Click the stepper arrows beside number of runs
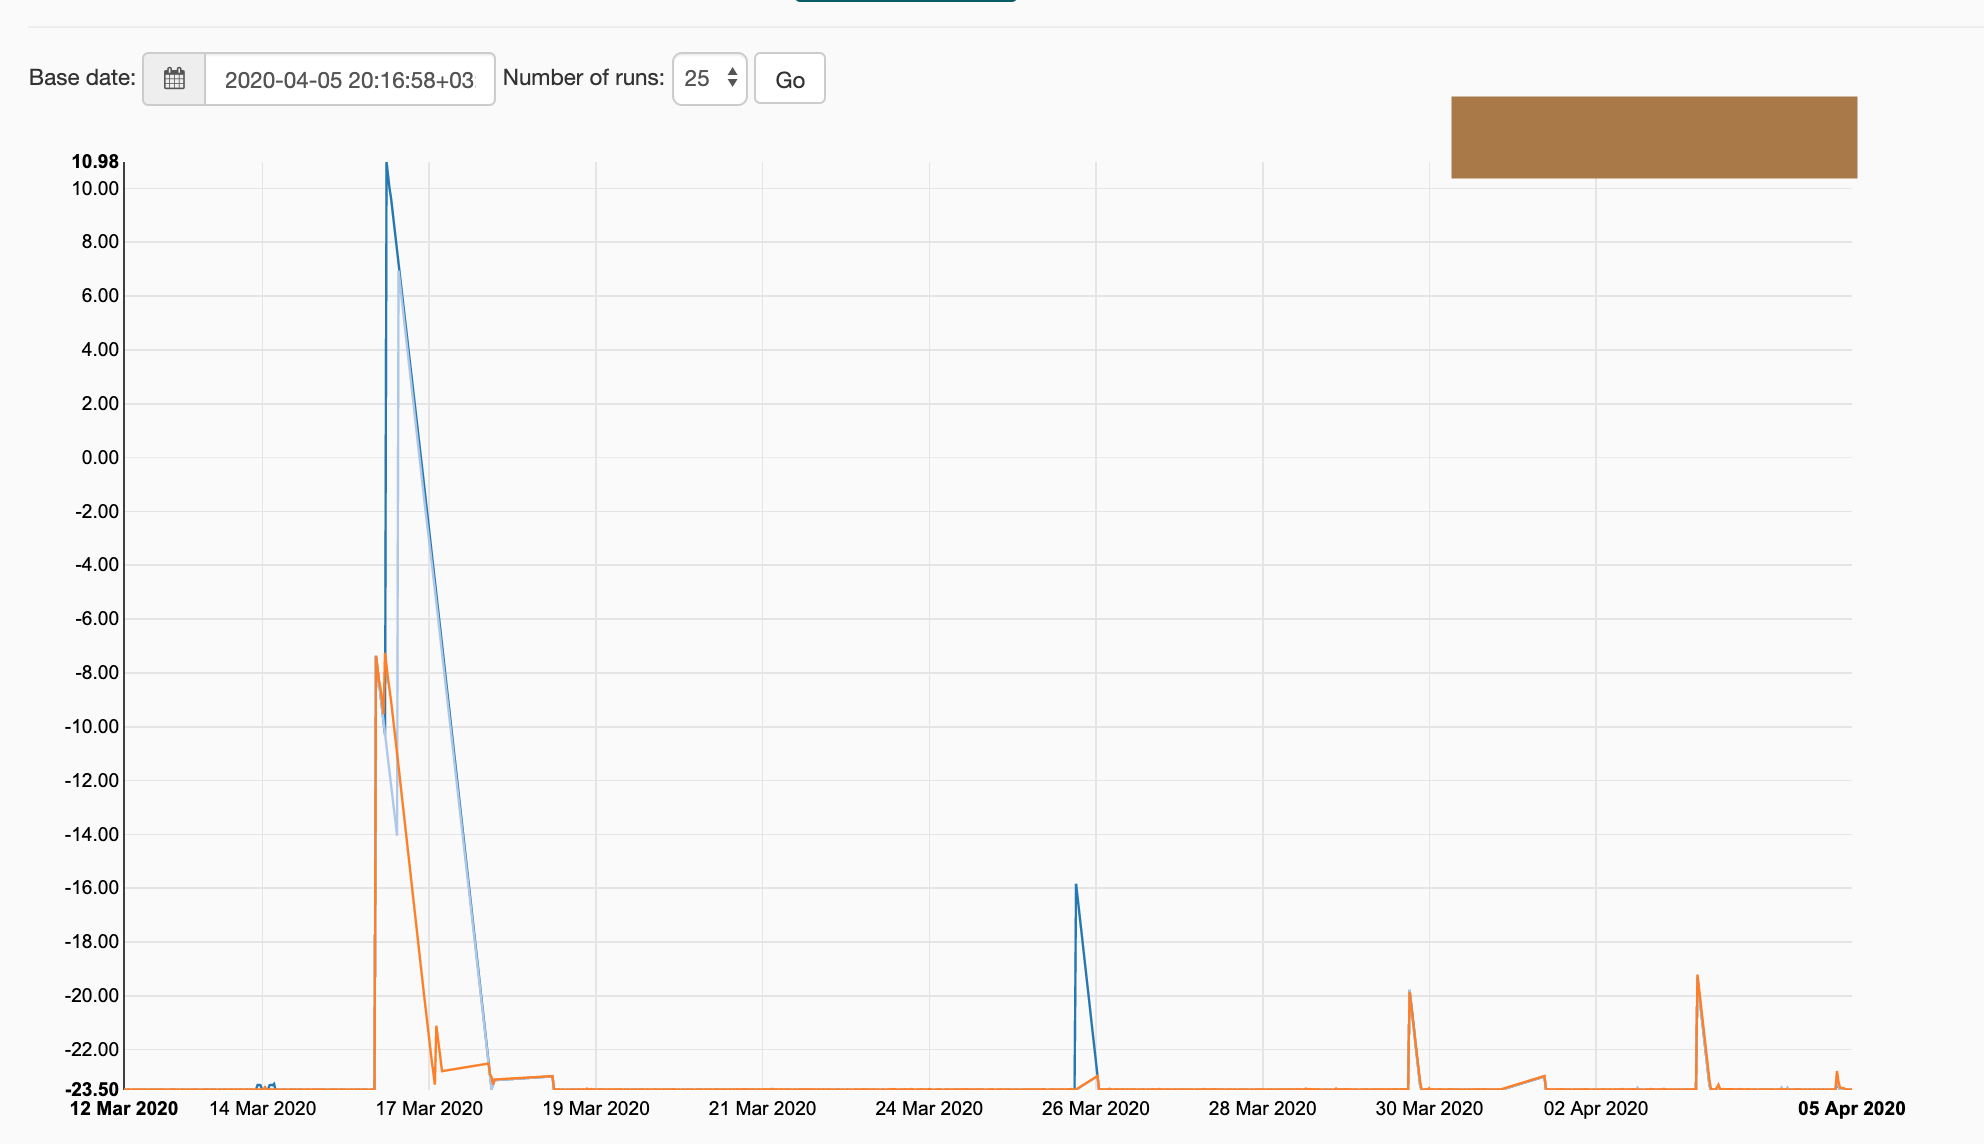Viewport: 1984px width, 1144px height. pos(734,78)
